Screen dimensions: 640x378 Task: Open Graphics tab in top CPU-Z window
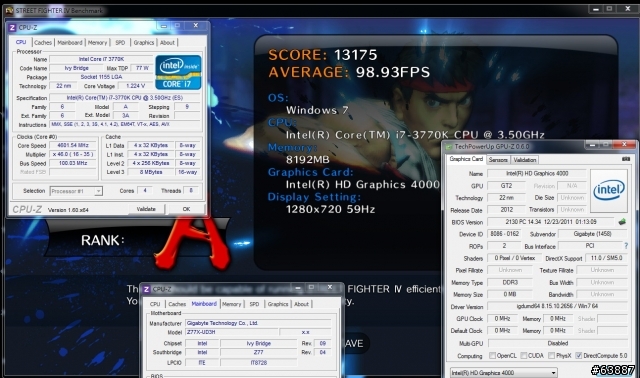coord(144,42)
